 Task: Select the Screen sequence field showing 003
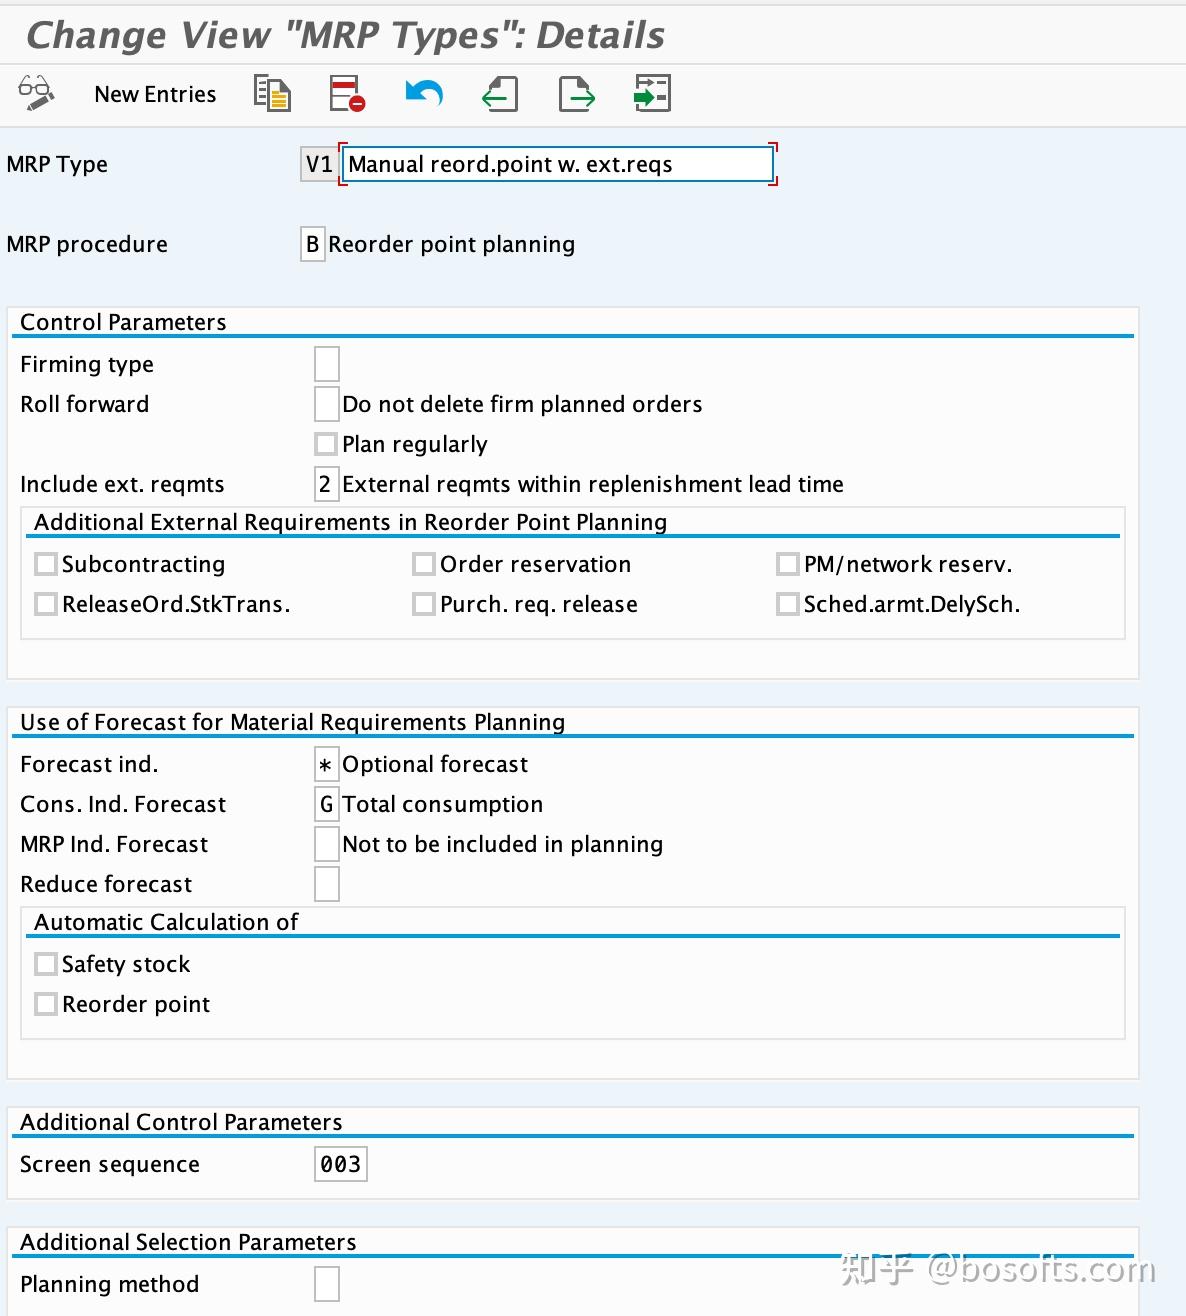[340, 1163]
